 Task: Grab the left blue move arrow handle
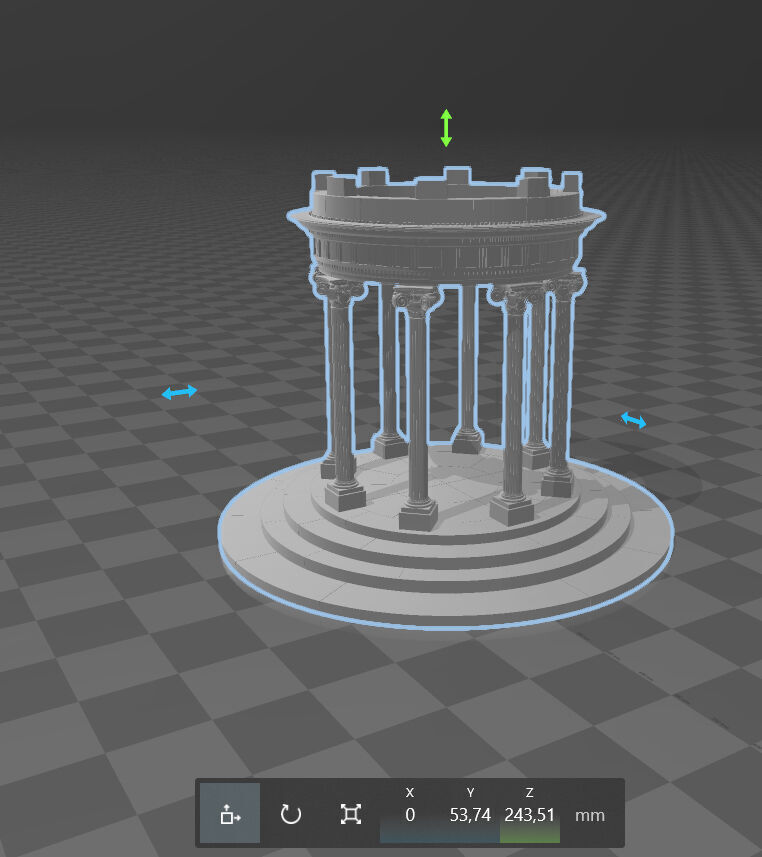coord(179,392)
